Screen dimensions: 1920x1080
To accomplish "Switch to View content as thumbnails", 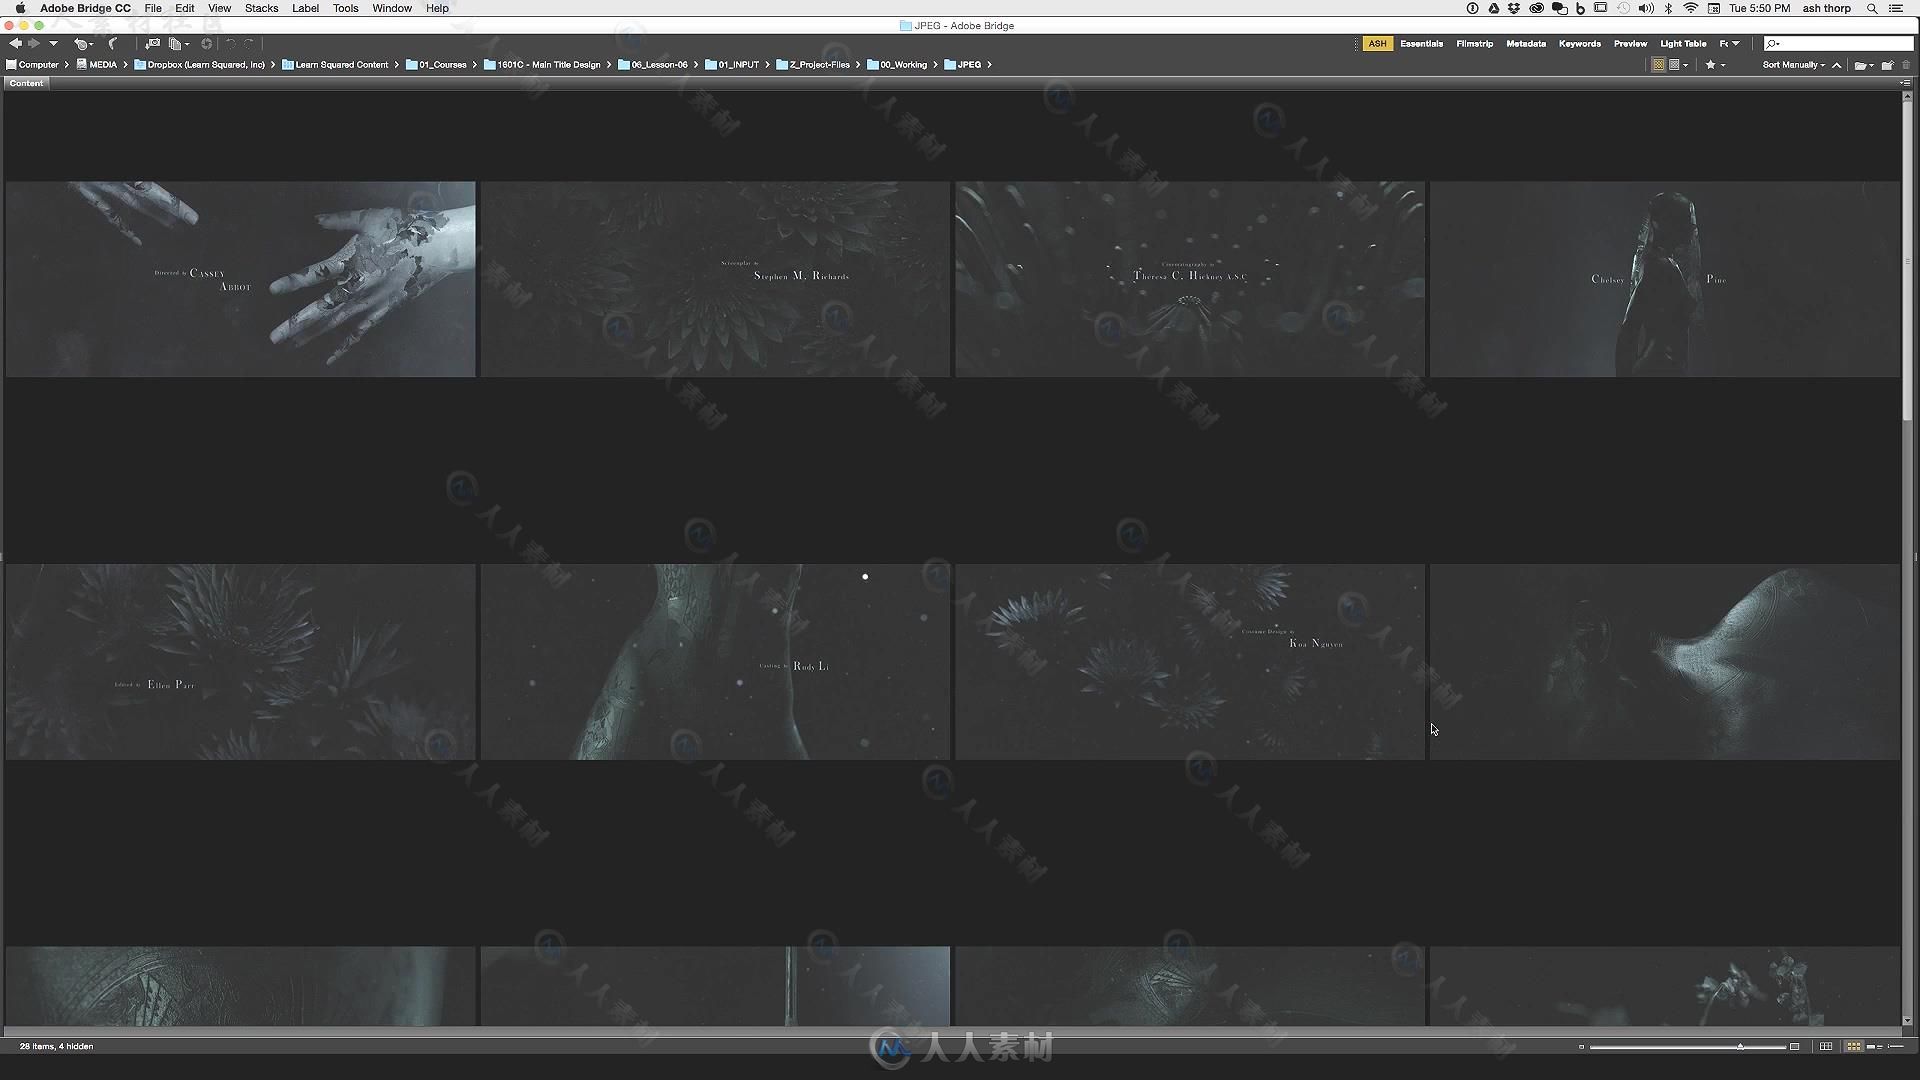I will [x=1853, y=1047].
